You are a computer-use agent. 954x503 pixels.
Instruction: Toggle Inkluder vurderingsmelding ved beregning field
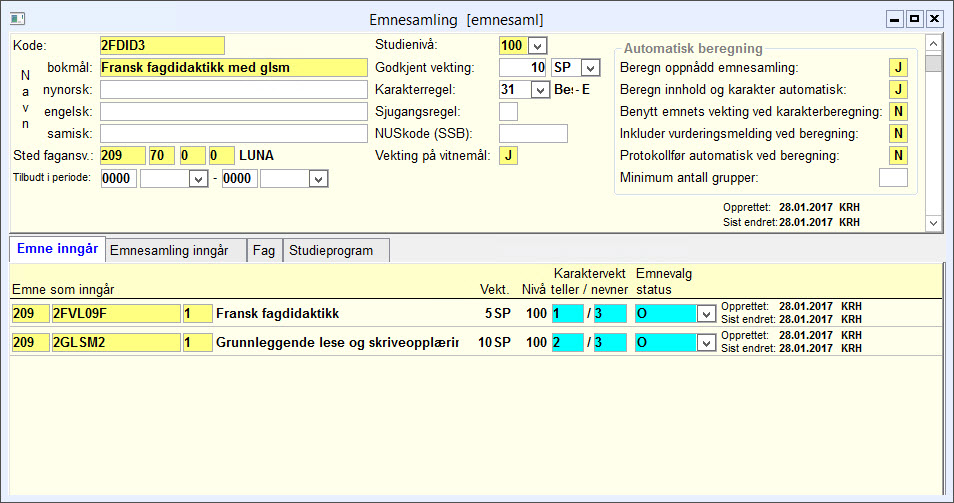click(898, 133)
